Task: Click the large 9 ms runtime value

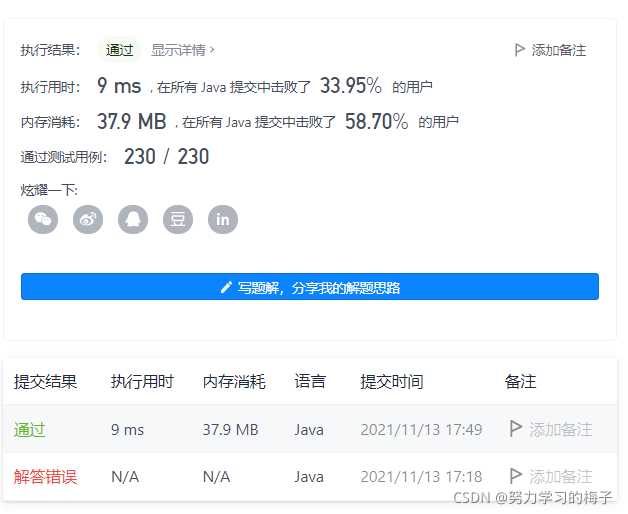Action: coord(119,86)
